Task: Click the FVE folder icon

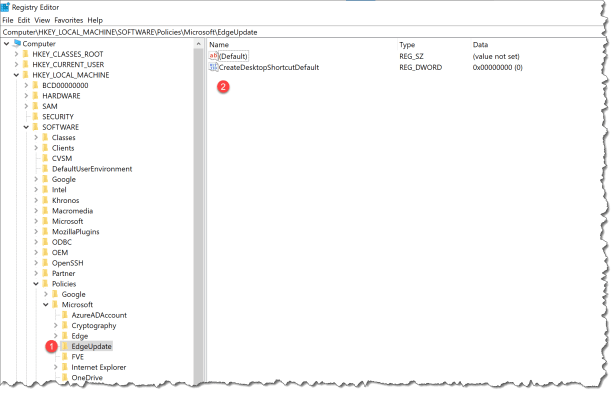Action: (65, 357)
